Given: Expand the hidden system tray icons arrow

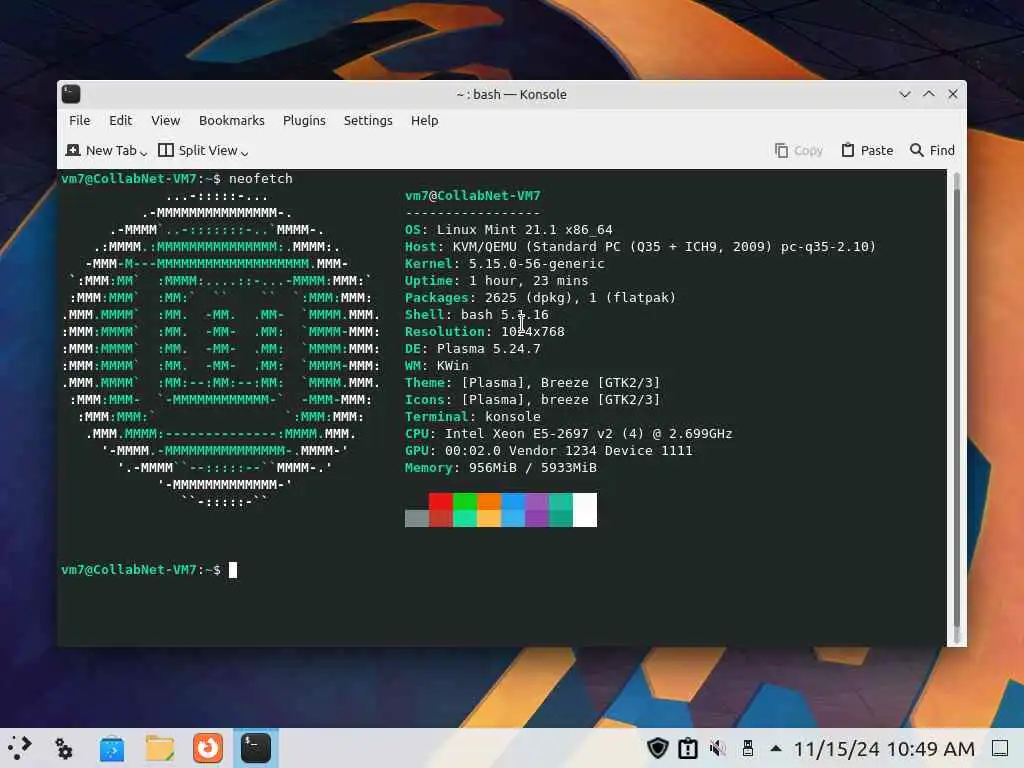Looking at the screenshot, I should (x=776, y=748).
